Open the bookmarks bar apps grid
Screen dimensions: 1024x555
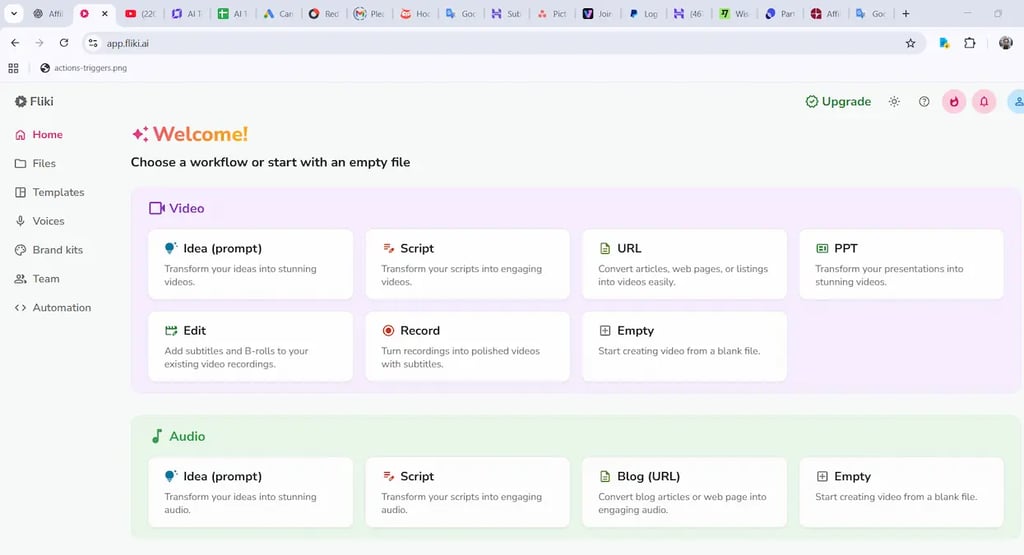coord(13,68)
